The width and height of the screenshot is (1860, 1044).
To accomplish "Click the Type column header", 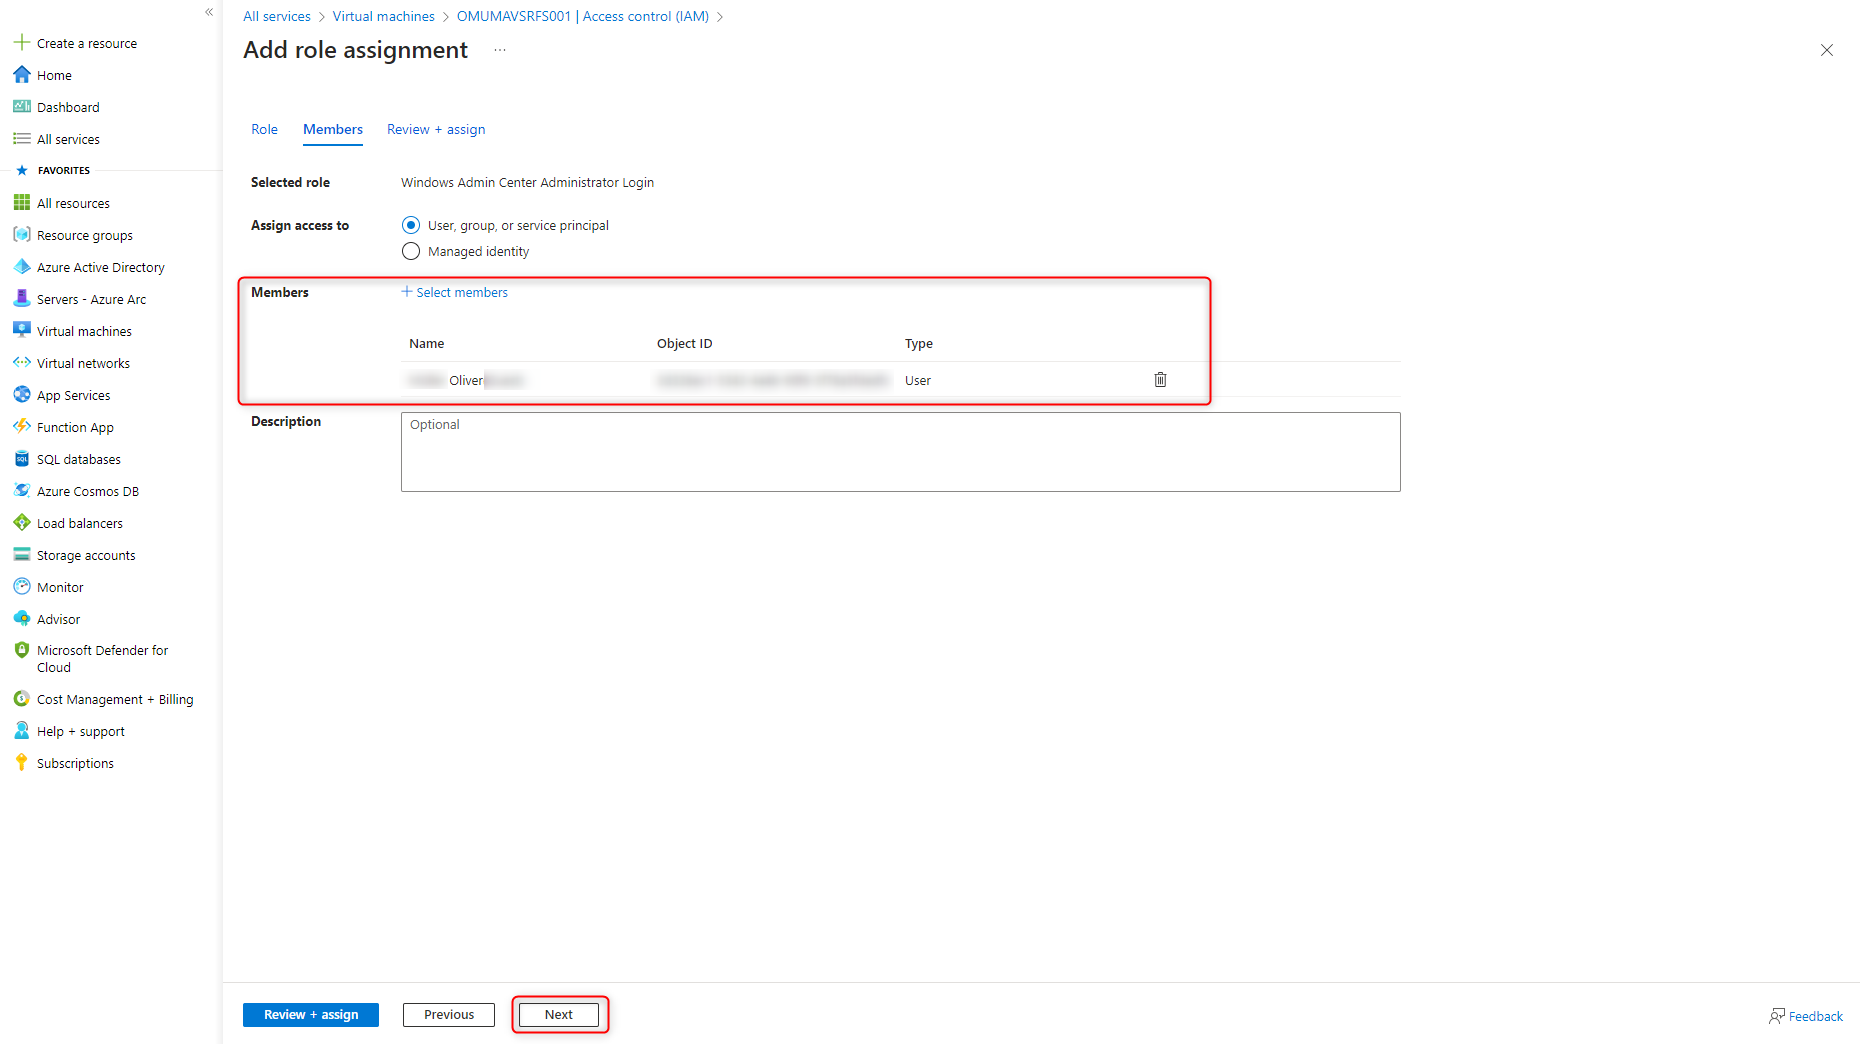I will [919, 343].
